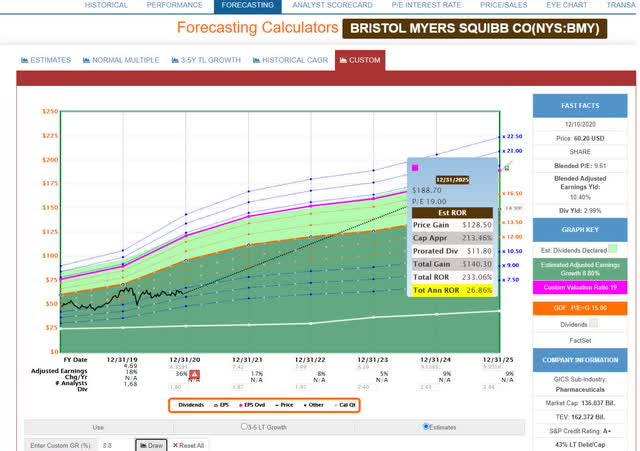Image resolution: width=640 pixels, height=451 pixels.
Task: Switch to the ESTIMATES calculator tab
Action: (46, 60)
